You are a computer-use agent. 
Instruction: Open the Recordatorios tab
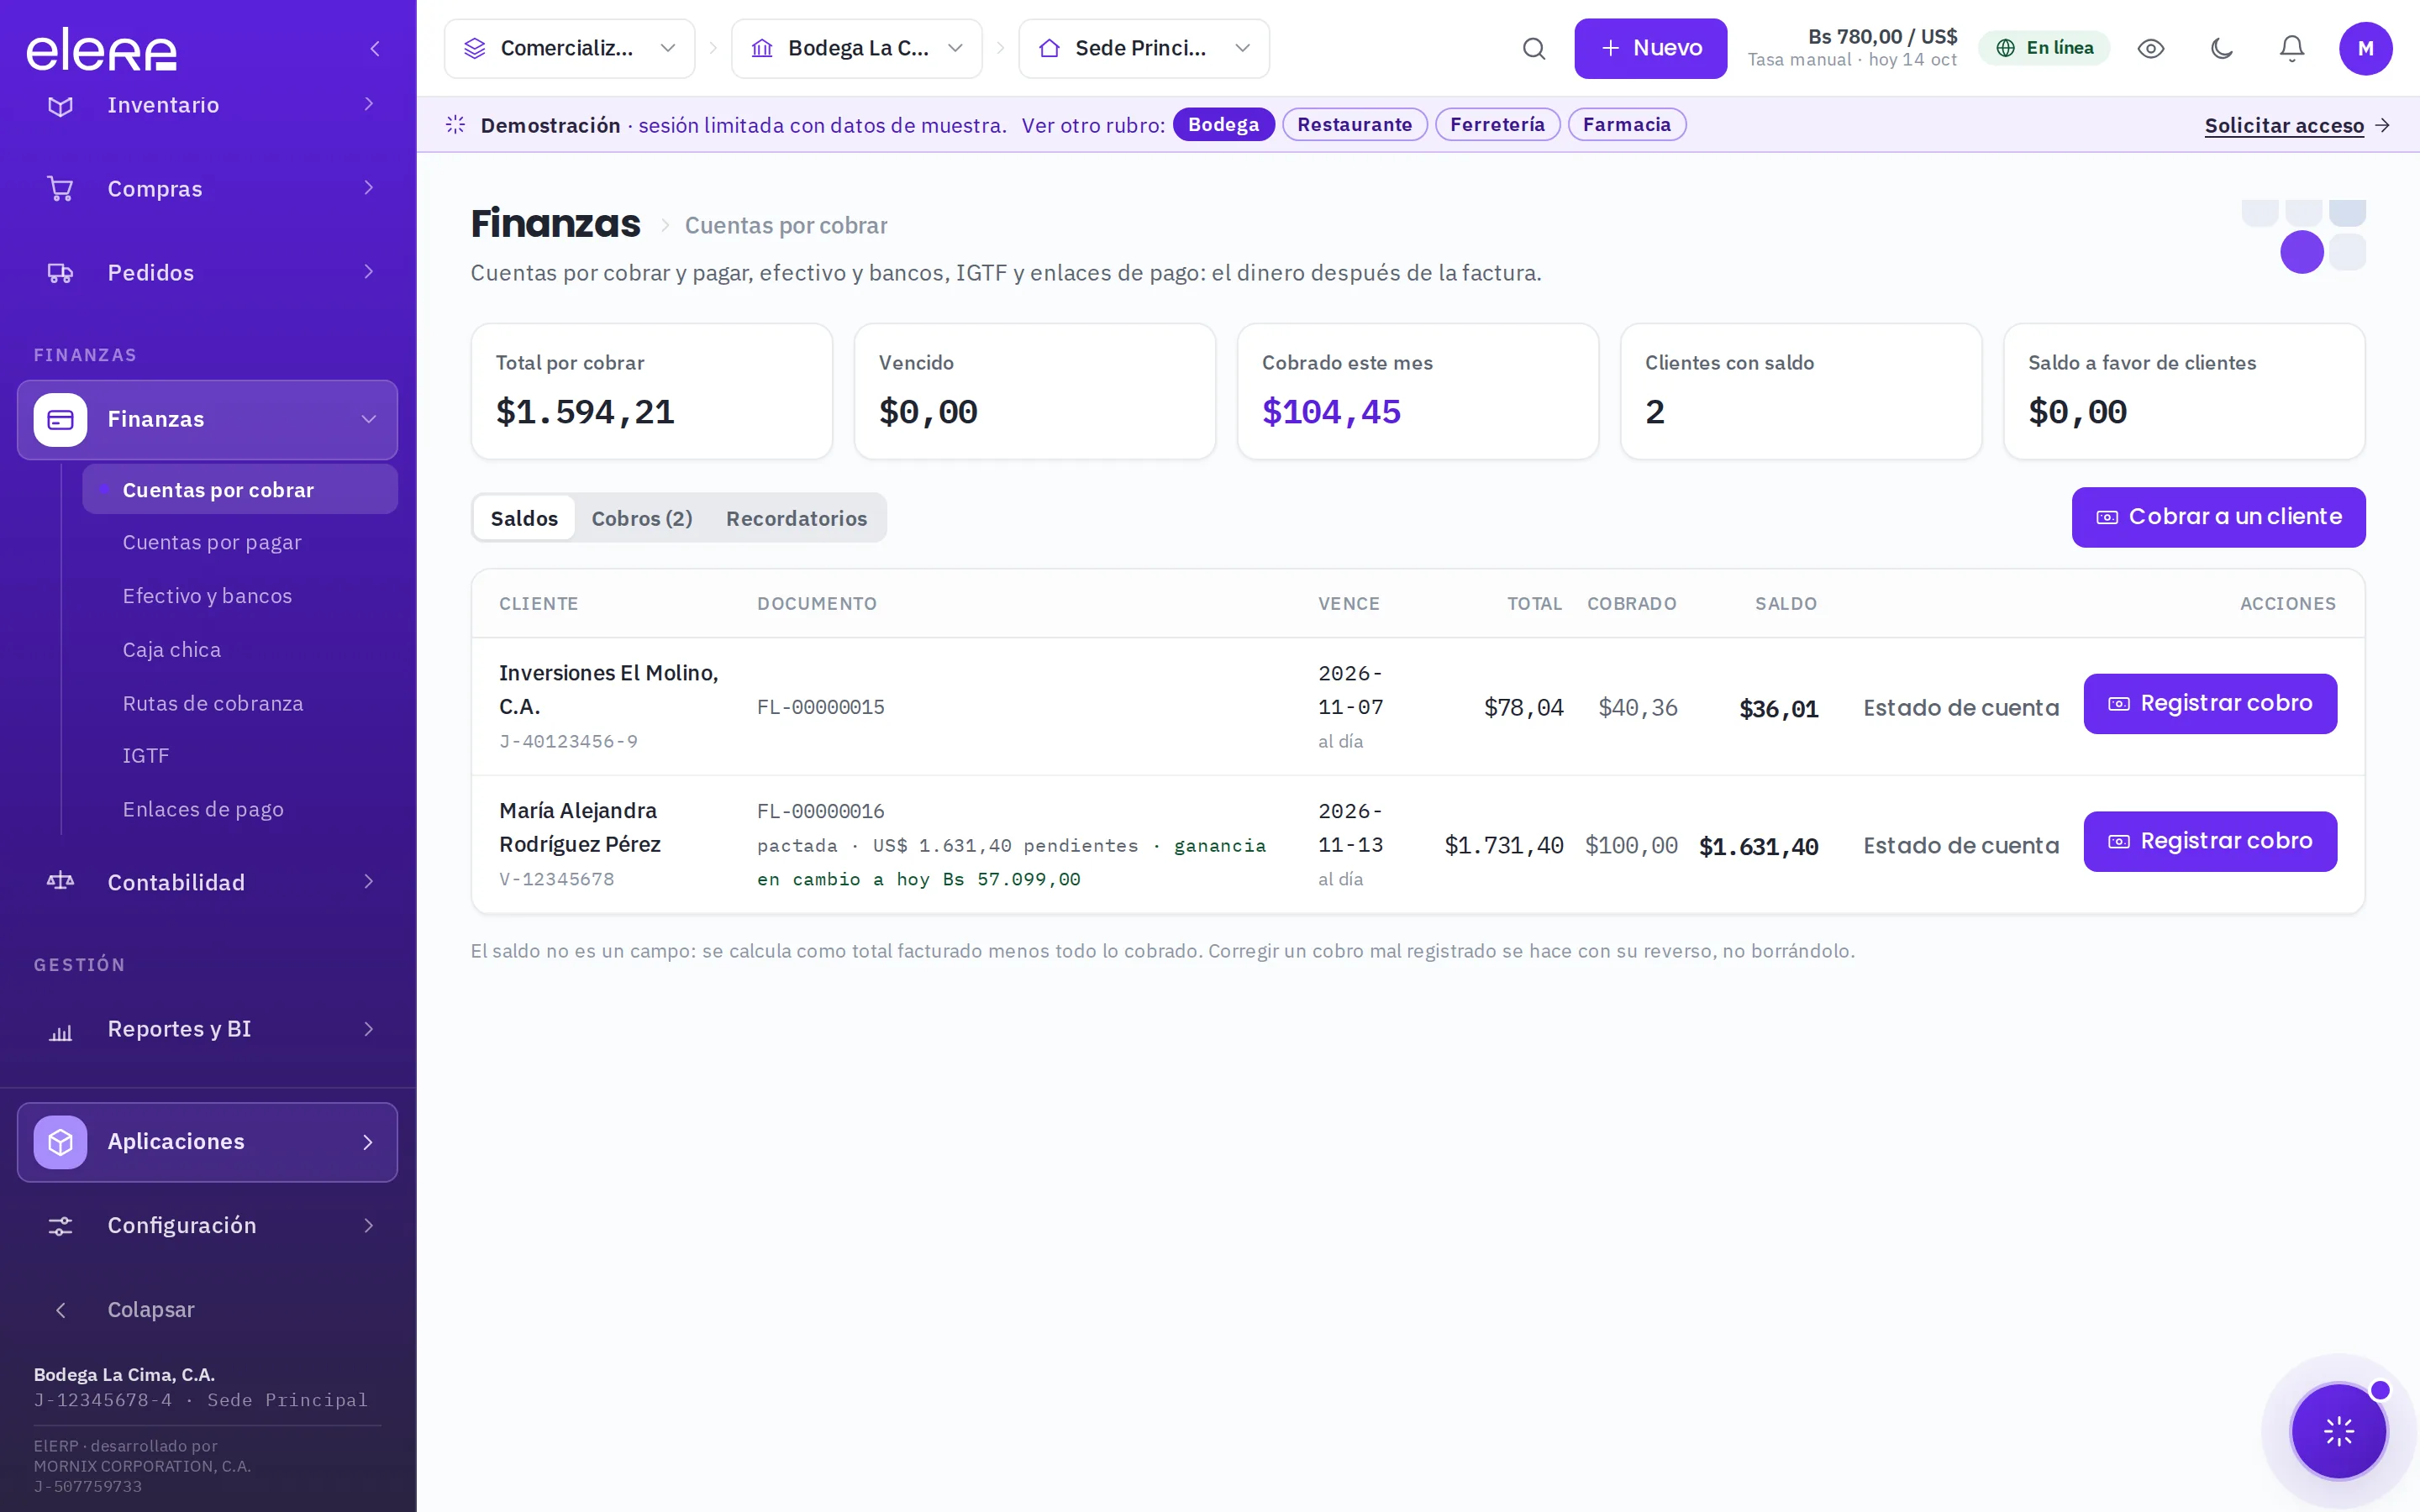click(x=796, y=518)
